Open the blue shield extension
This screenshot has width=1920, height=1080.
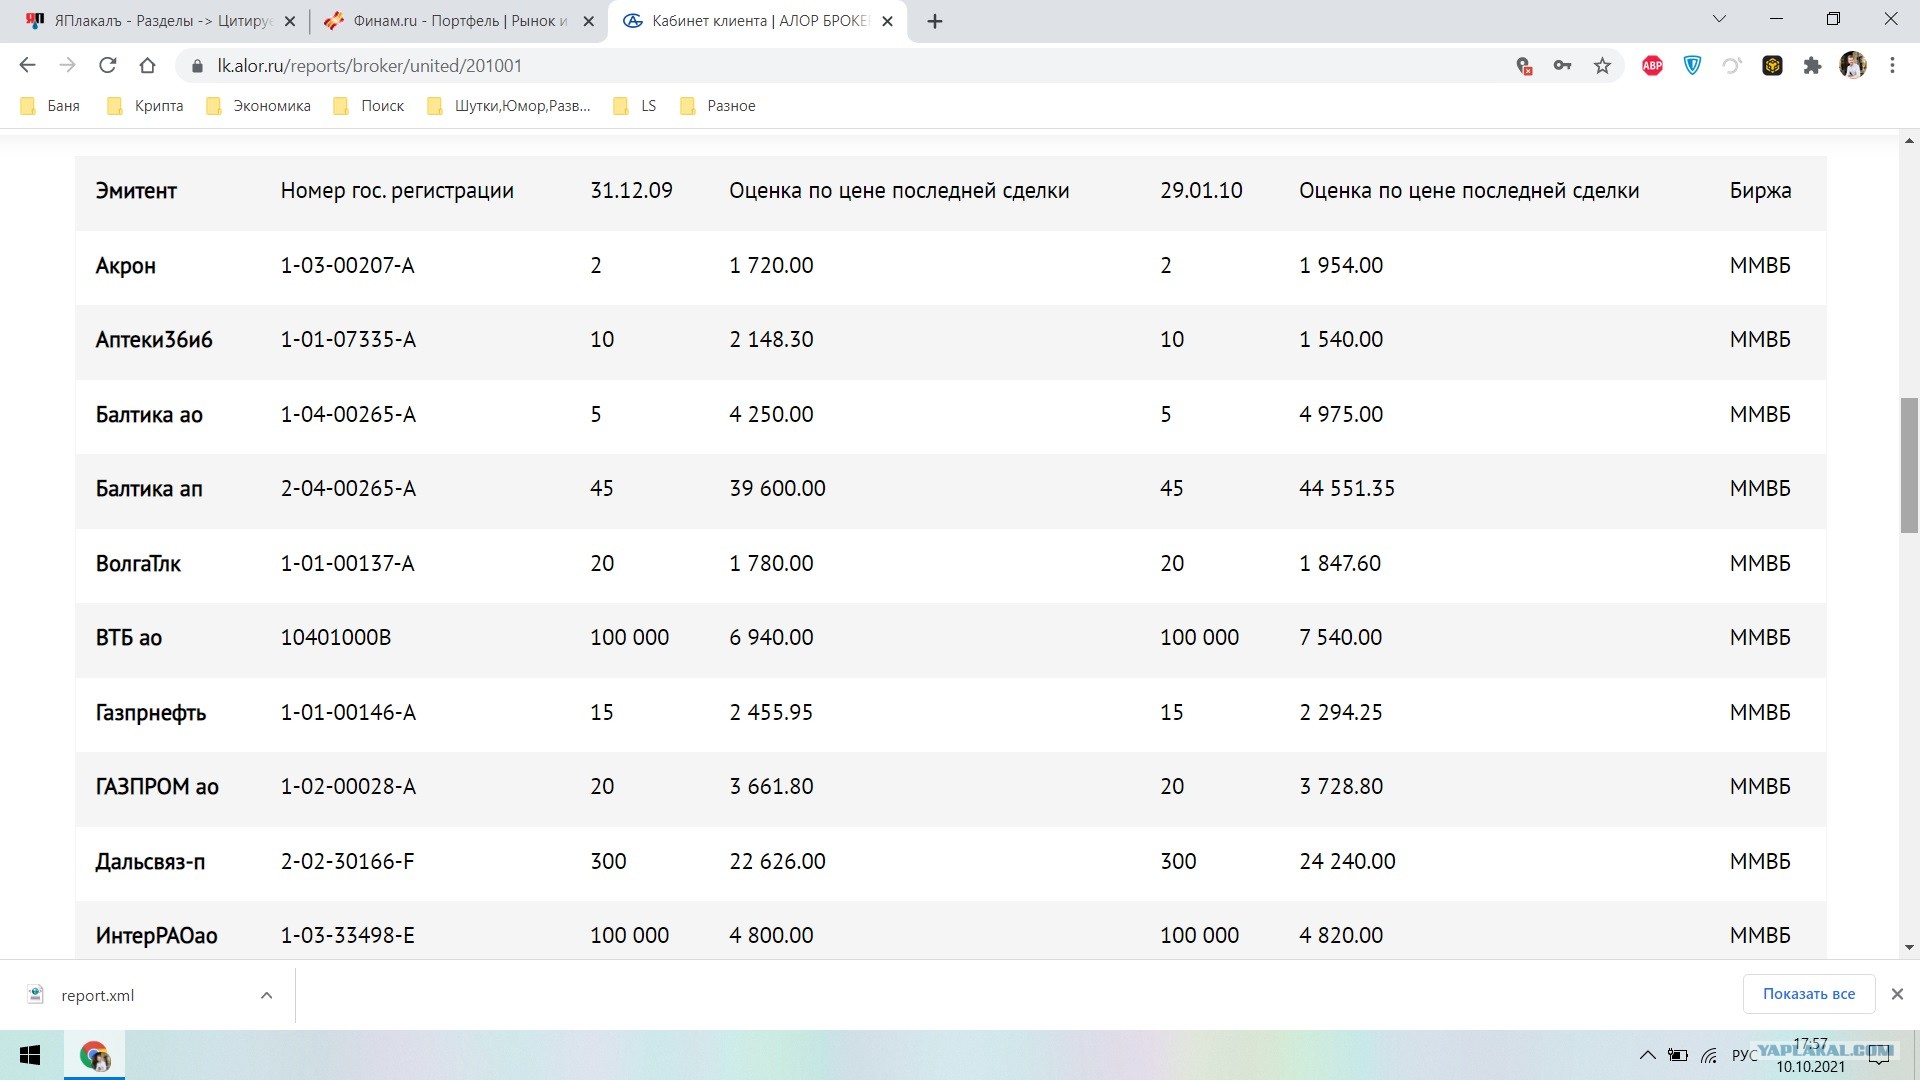(1692, 66)
